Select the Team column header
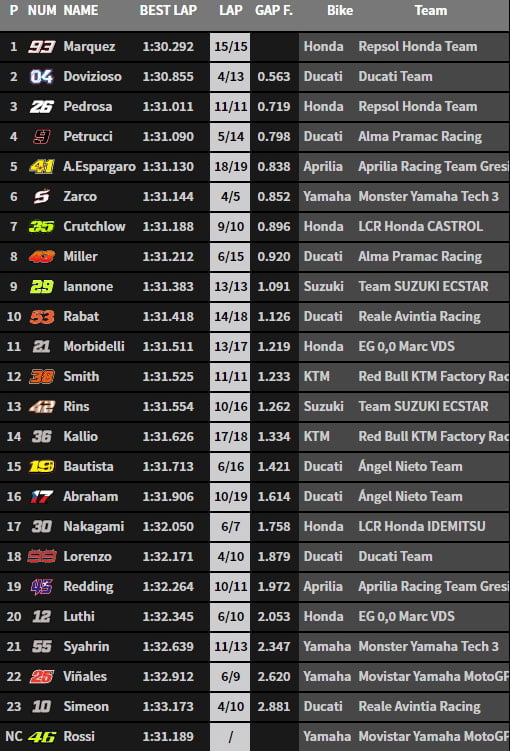The width and height of the screenshot is (510, 751). [x=431, y=11]
